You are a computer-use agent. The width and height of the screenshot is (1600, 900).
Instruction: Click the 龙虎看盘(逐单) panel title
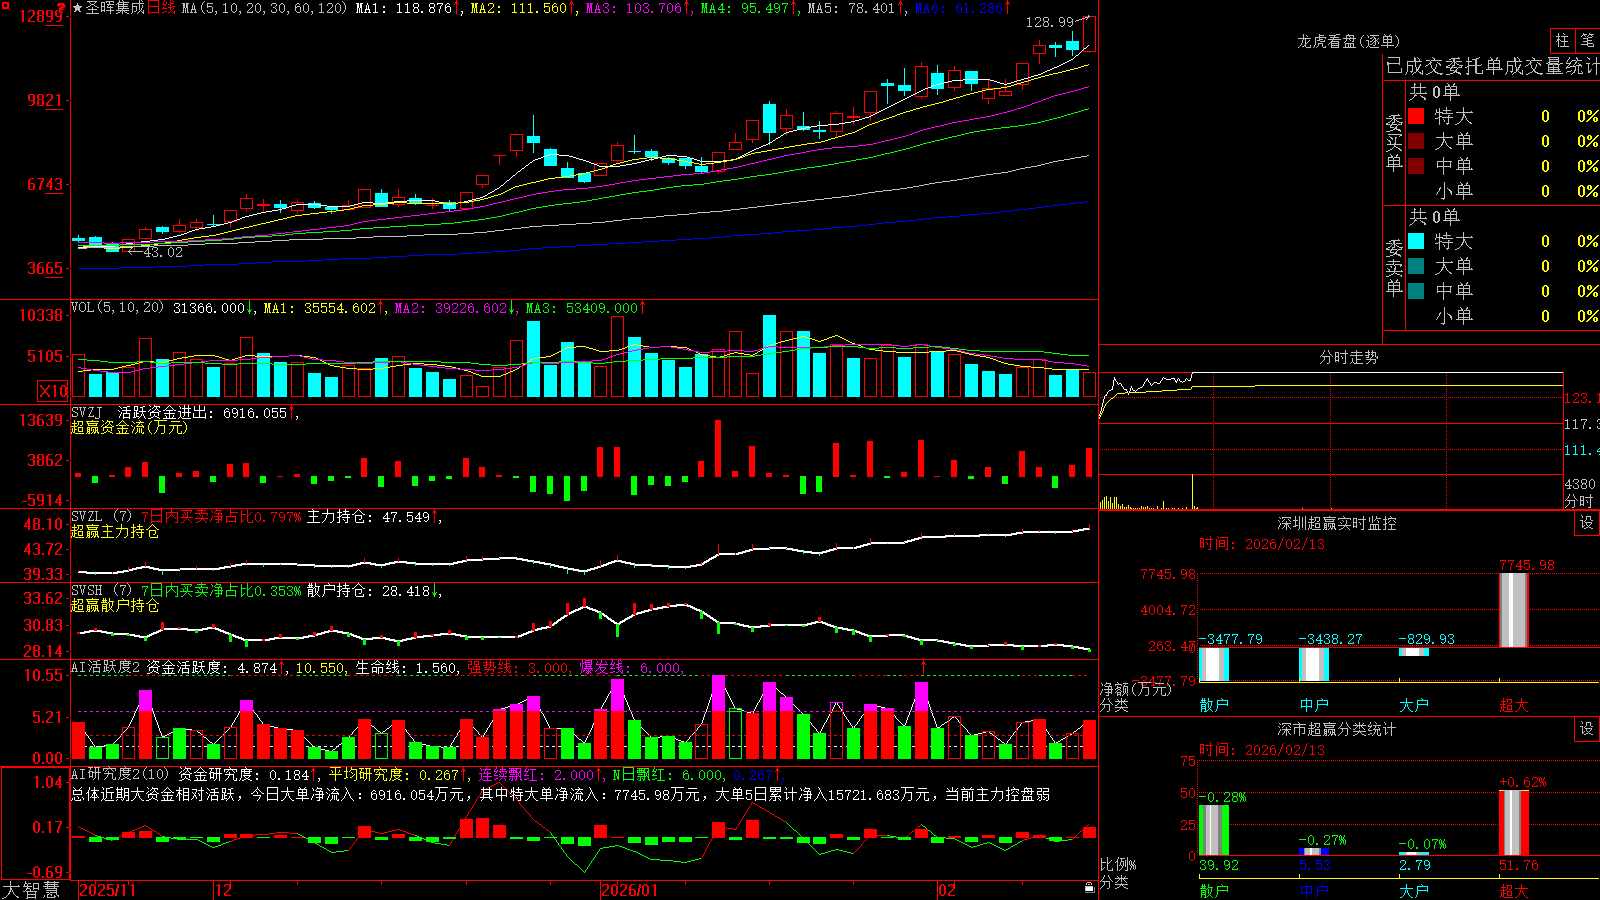1348,41
